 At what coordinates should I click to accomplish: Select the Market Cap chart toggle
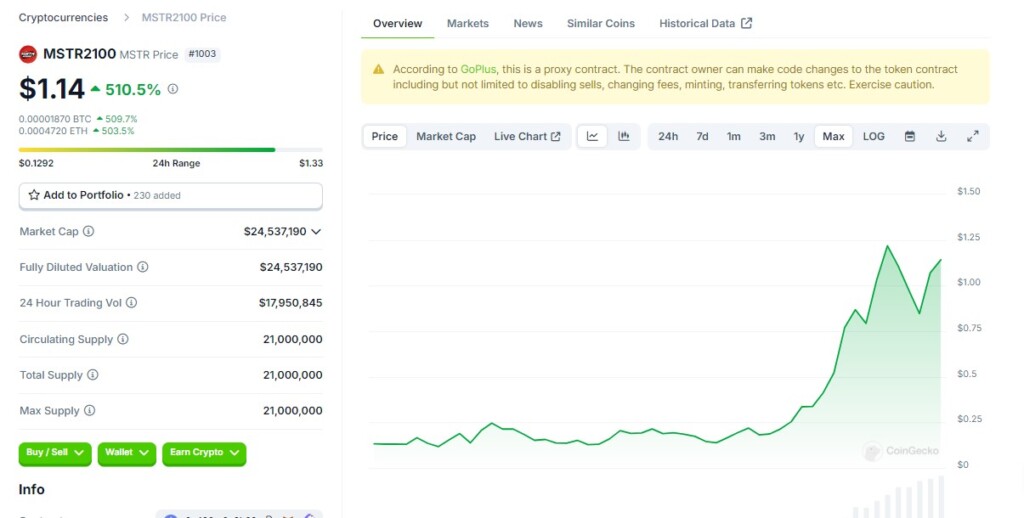point(446,137)
